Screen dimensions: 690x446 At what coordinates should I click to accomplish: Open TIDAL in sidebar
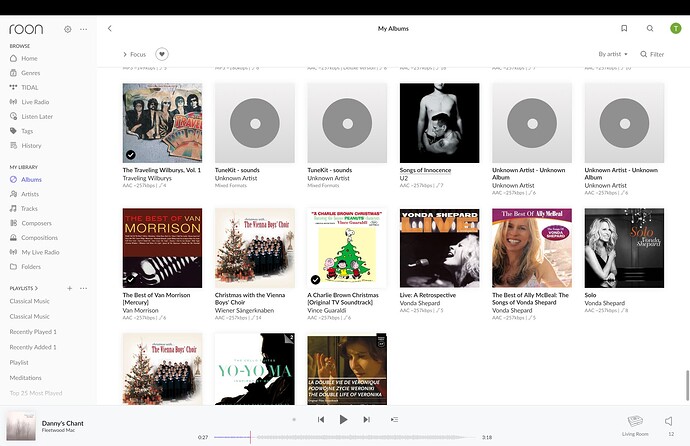(x=24, y=87)
